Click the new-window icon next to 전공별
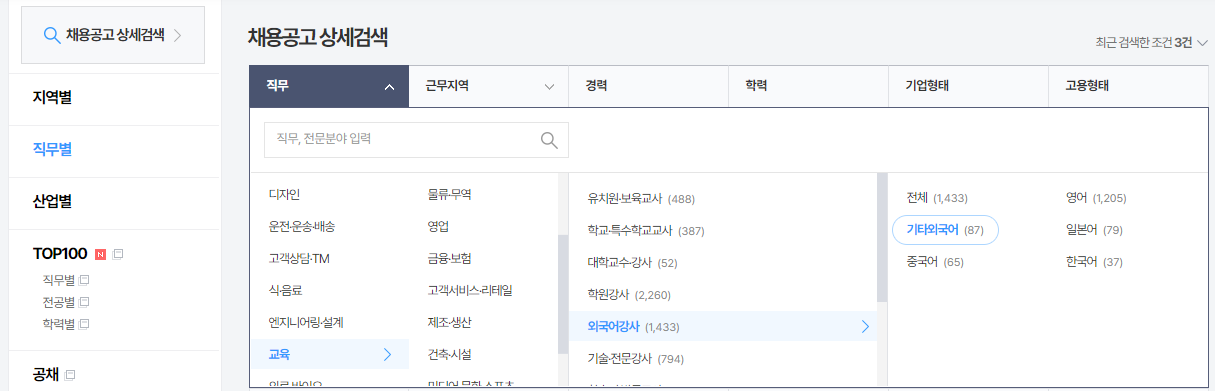1215x391 pixels. point(85,302)
